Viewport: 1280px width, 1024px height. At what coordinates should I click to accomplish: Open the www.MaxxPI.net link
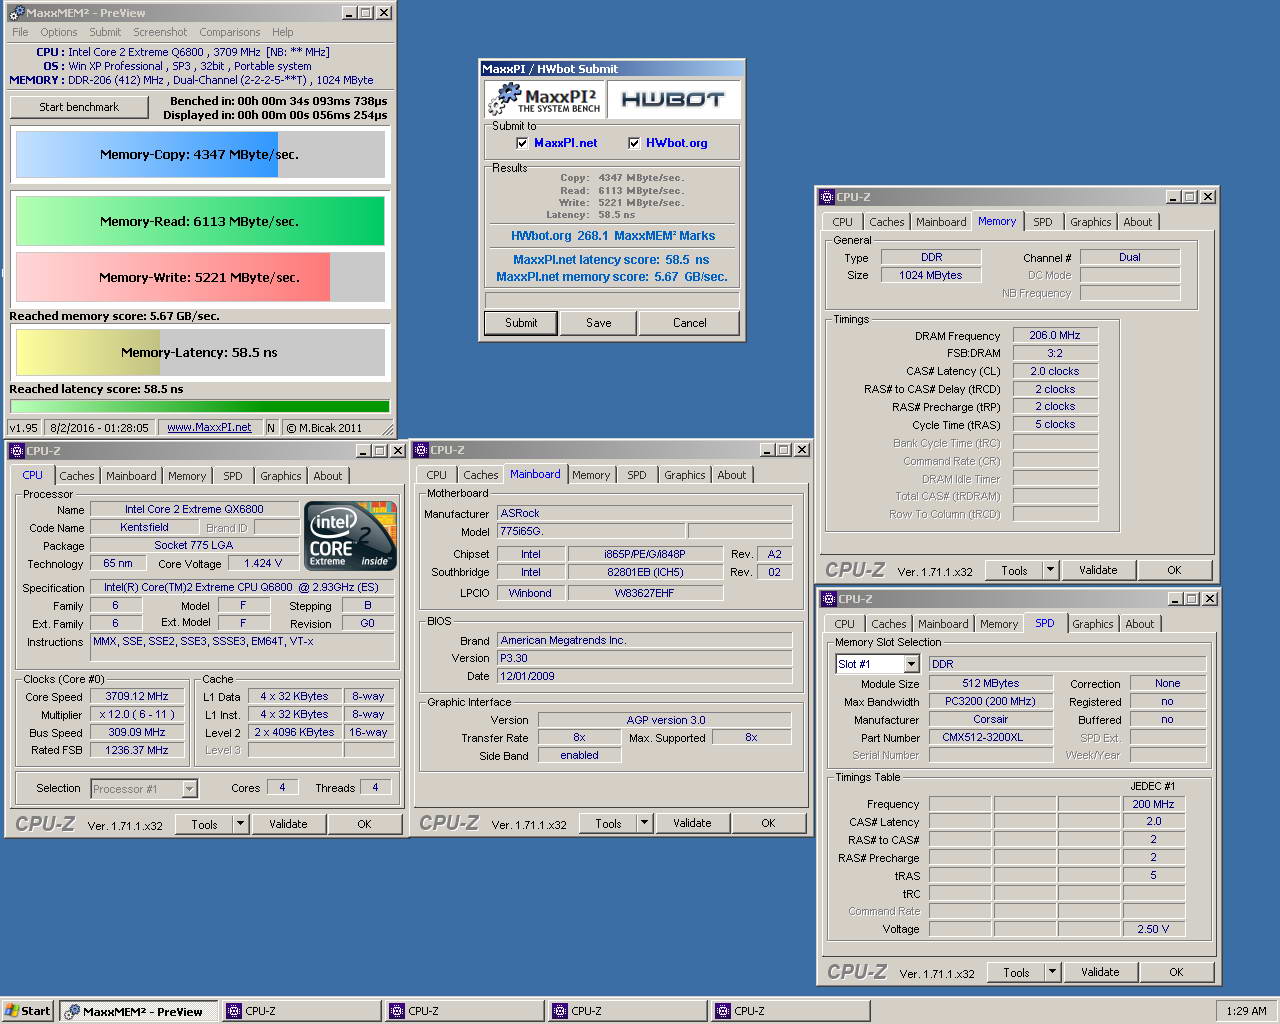(x=209, y=427)
